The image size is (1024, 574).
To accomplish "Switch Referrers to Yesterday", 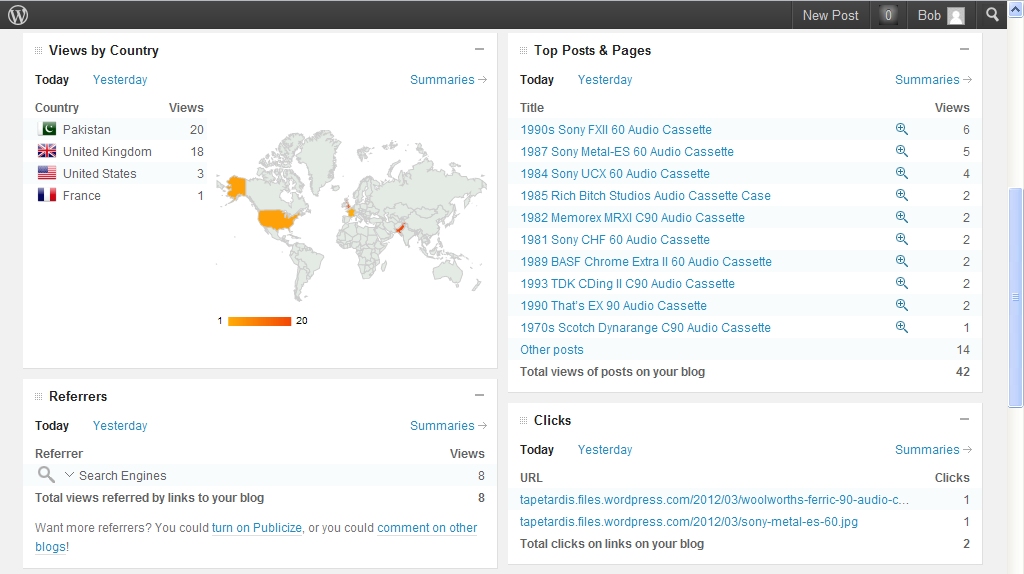I will (x=120, y=426).
